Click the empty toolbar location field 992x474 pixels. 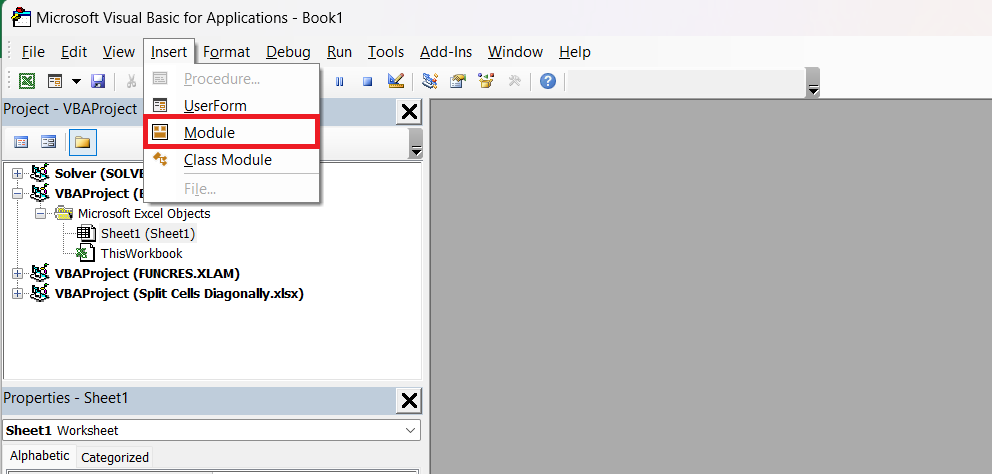[x=686, y=81]
